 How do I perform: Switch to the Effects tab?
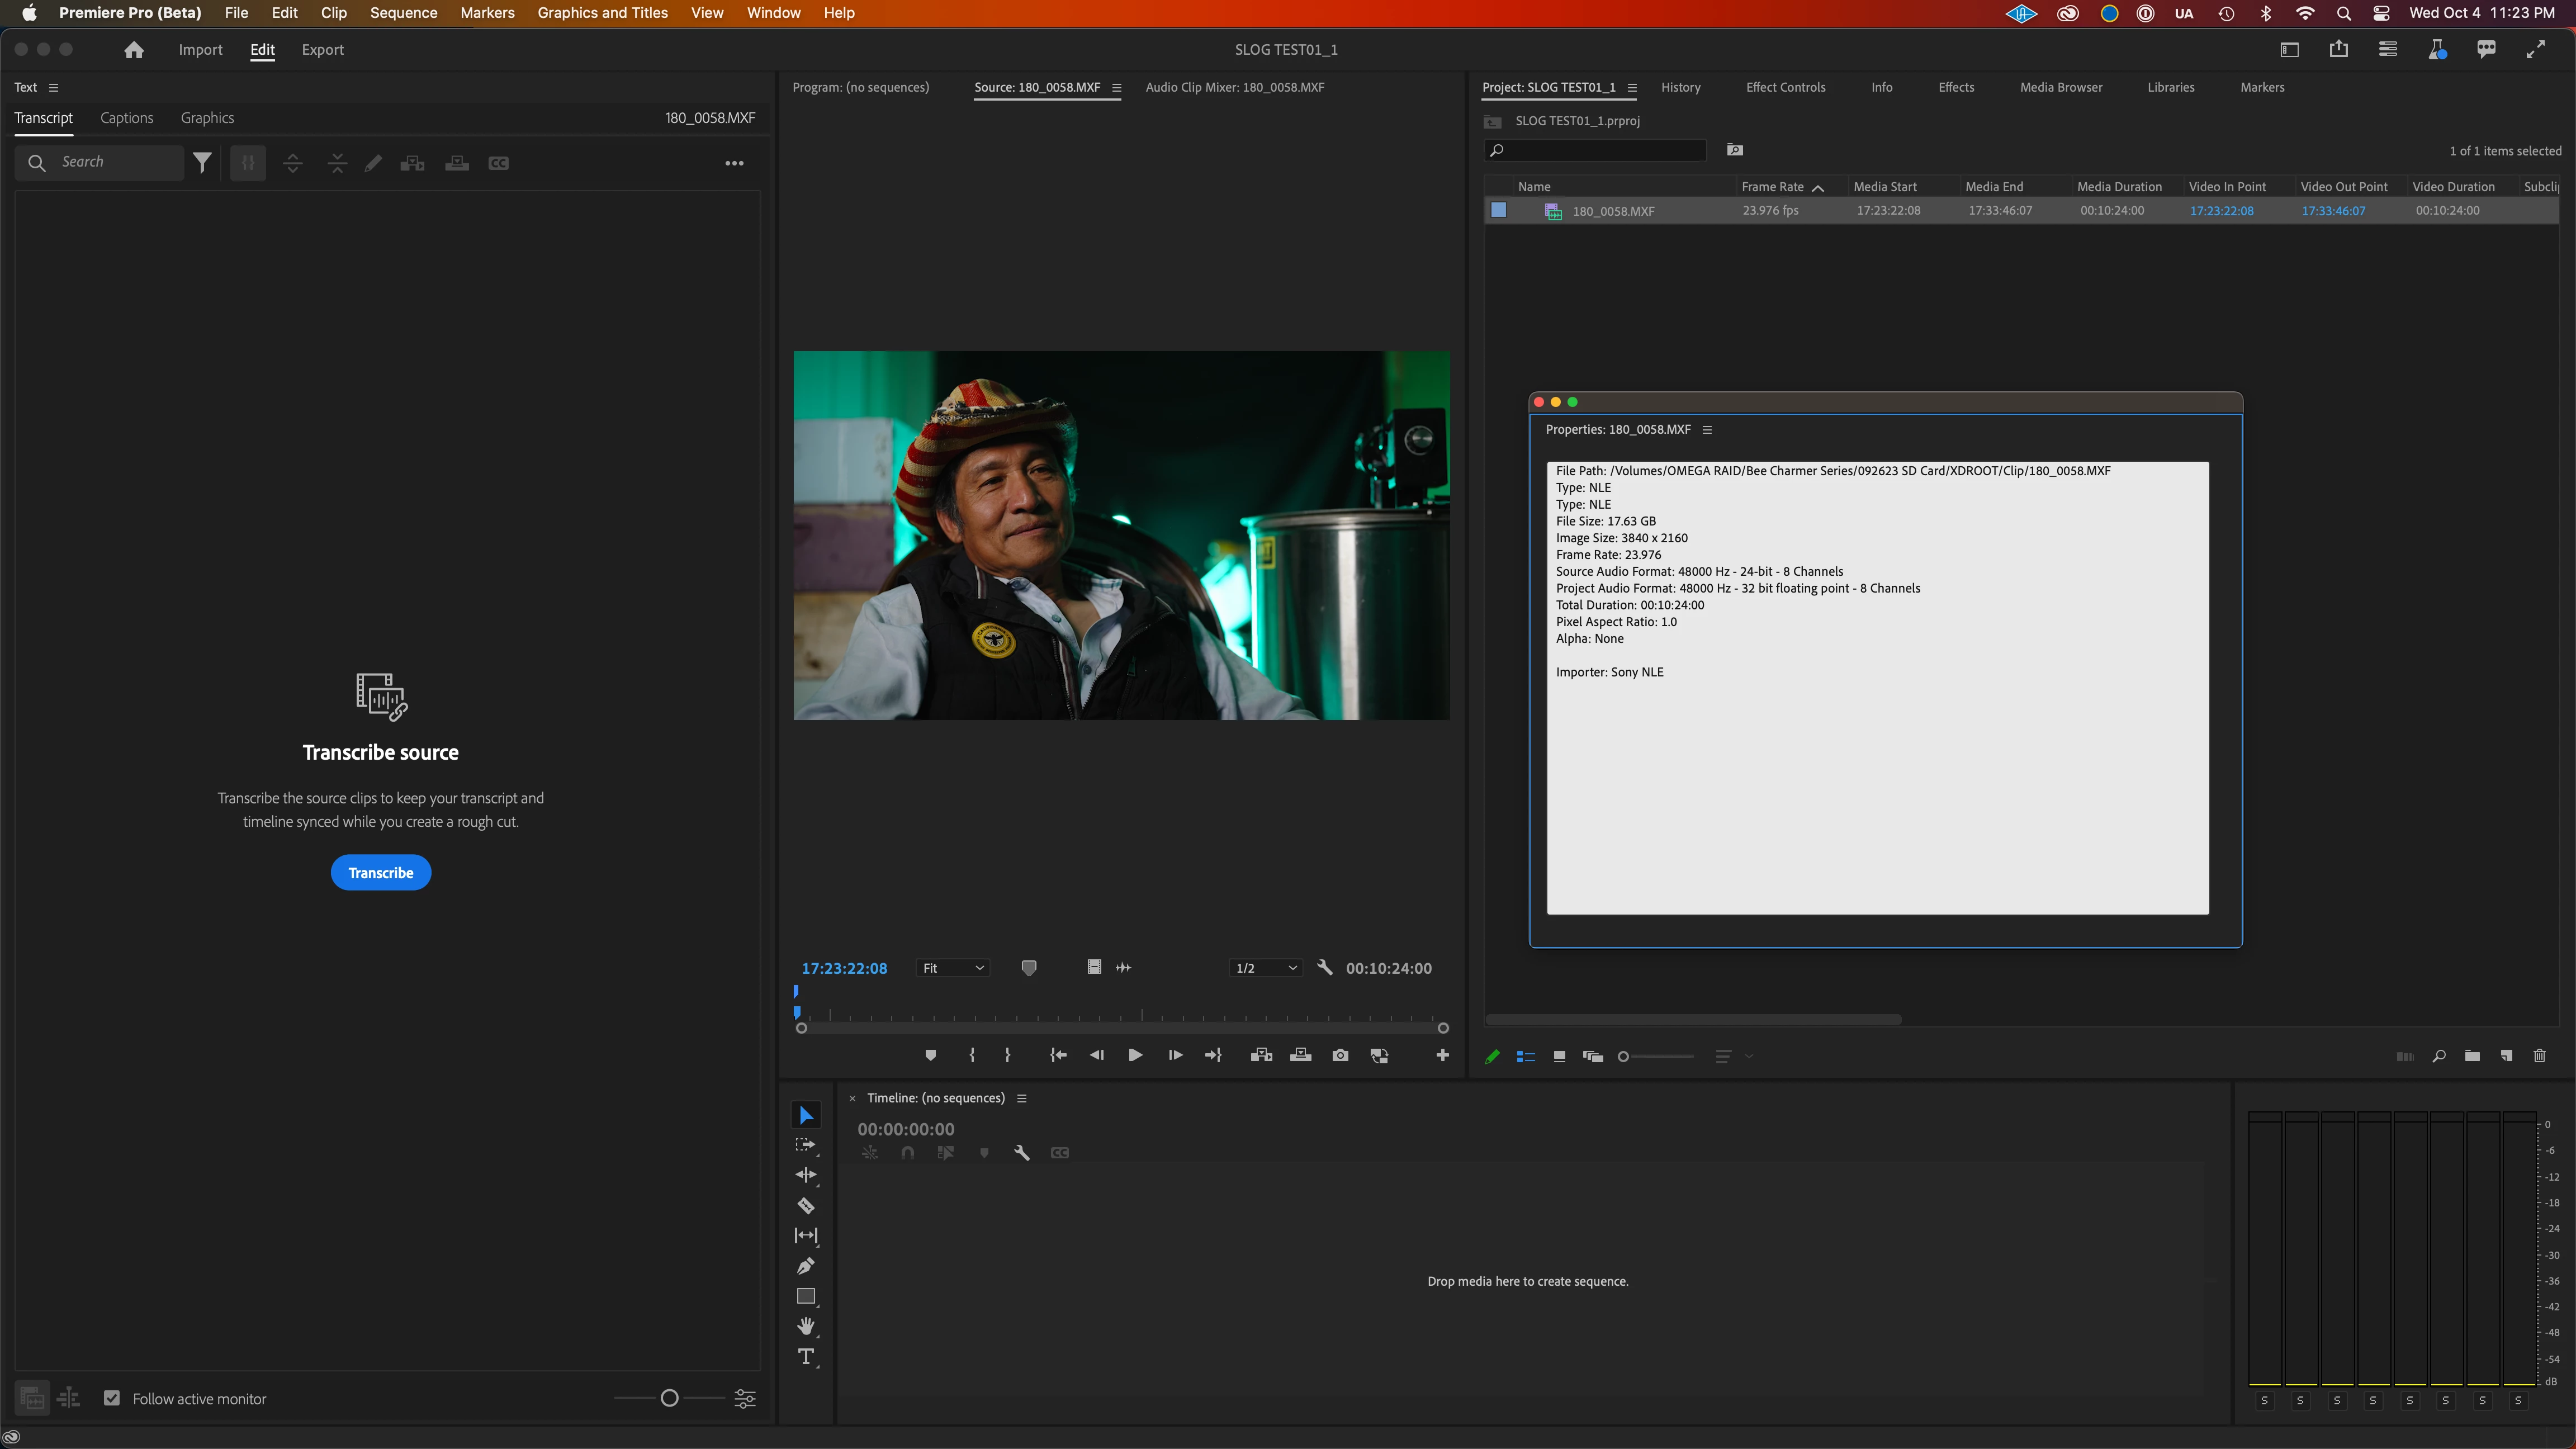click(x=1955, y=87)
